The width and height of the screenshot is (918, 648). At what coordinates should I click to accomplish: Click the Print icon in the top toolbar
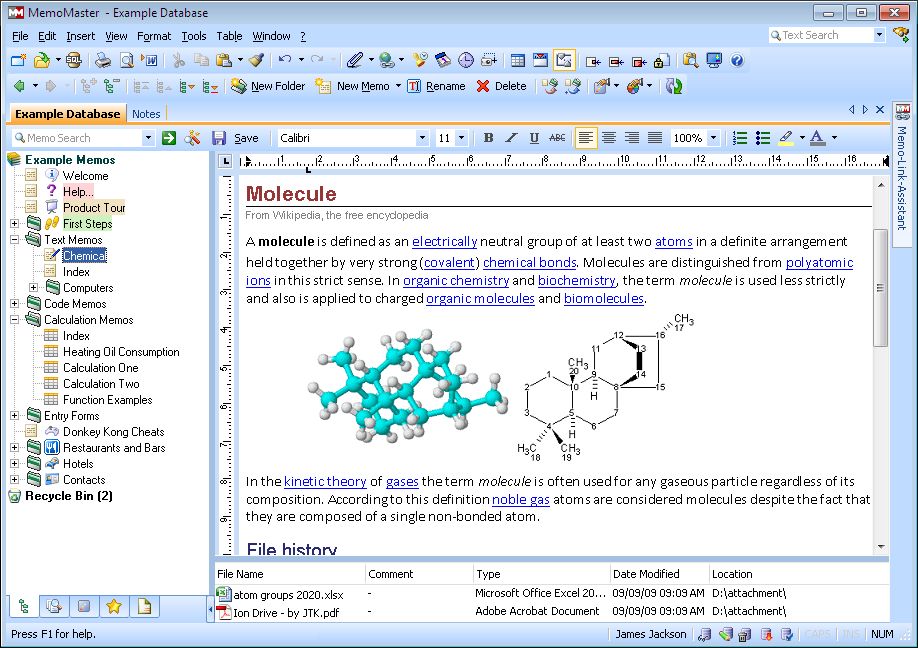pyautogui.click(x=103, y=61)
